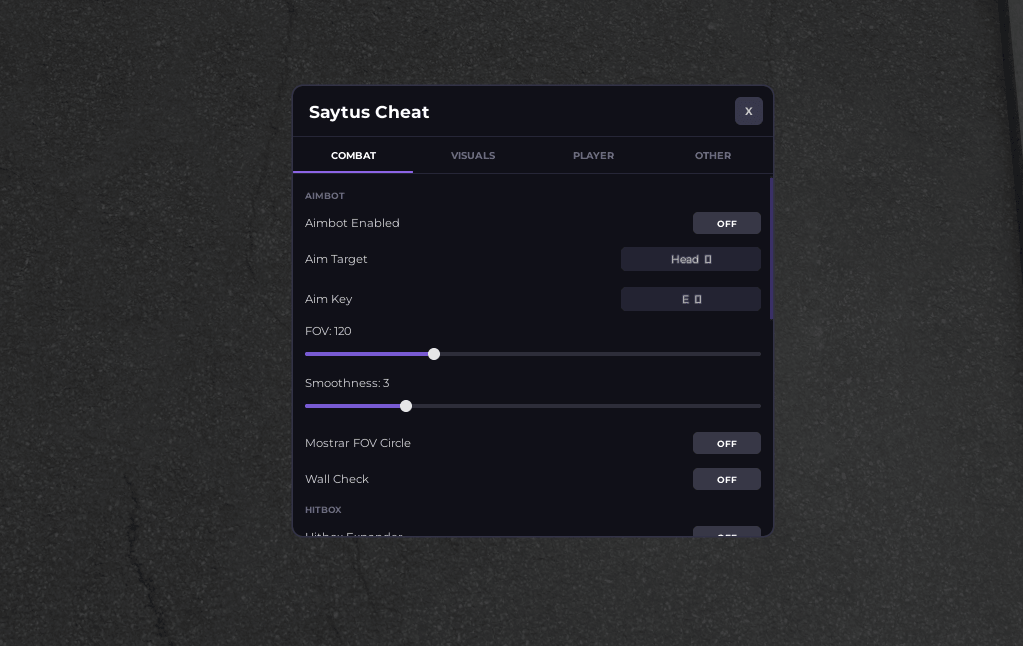Click the 'Wall Check' label text
The width and height of the screenshot is (1023, 646).
(336, 479)
